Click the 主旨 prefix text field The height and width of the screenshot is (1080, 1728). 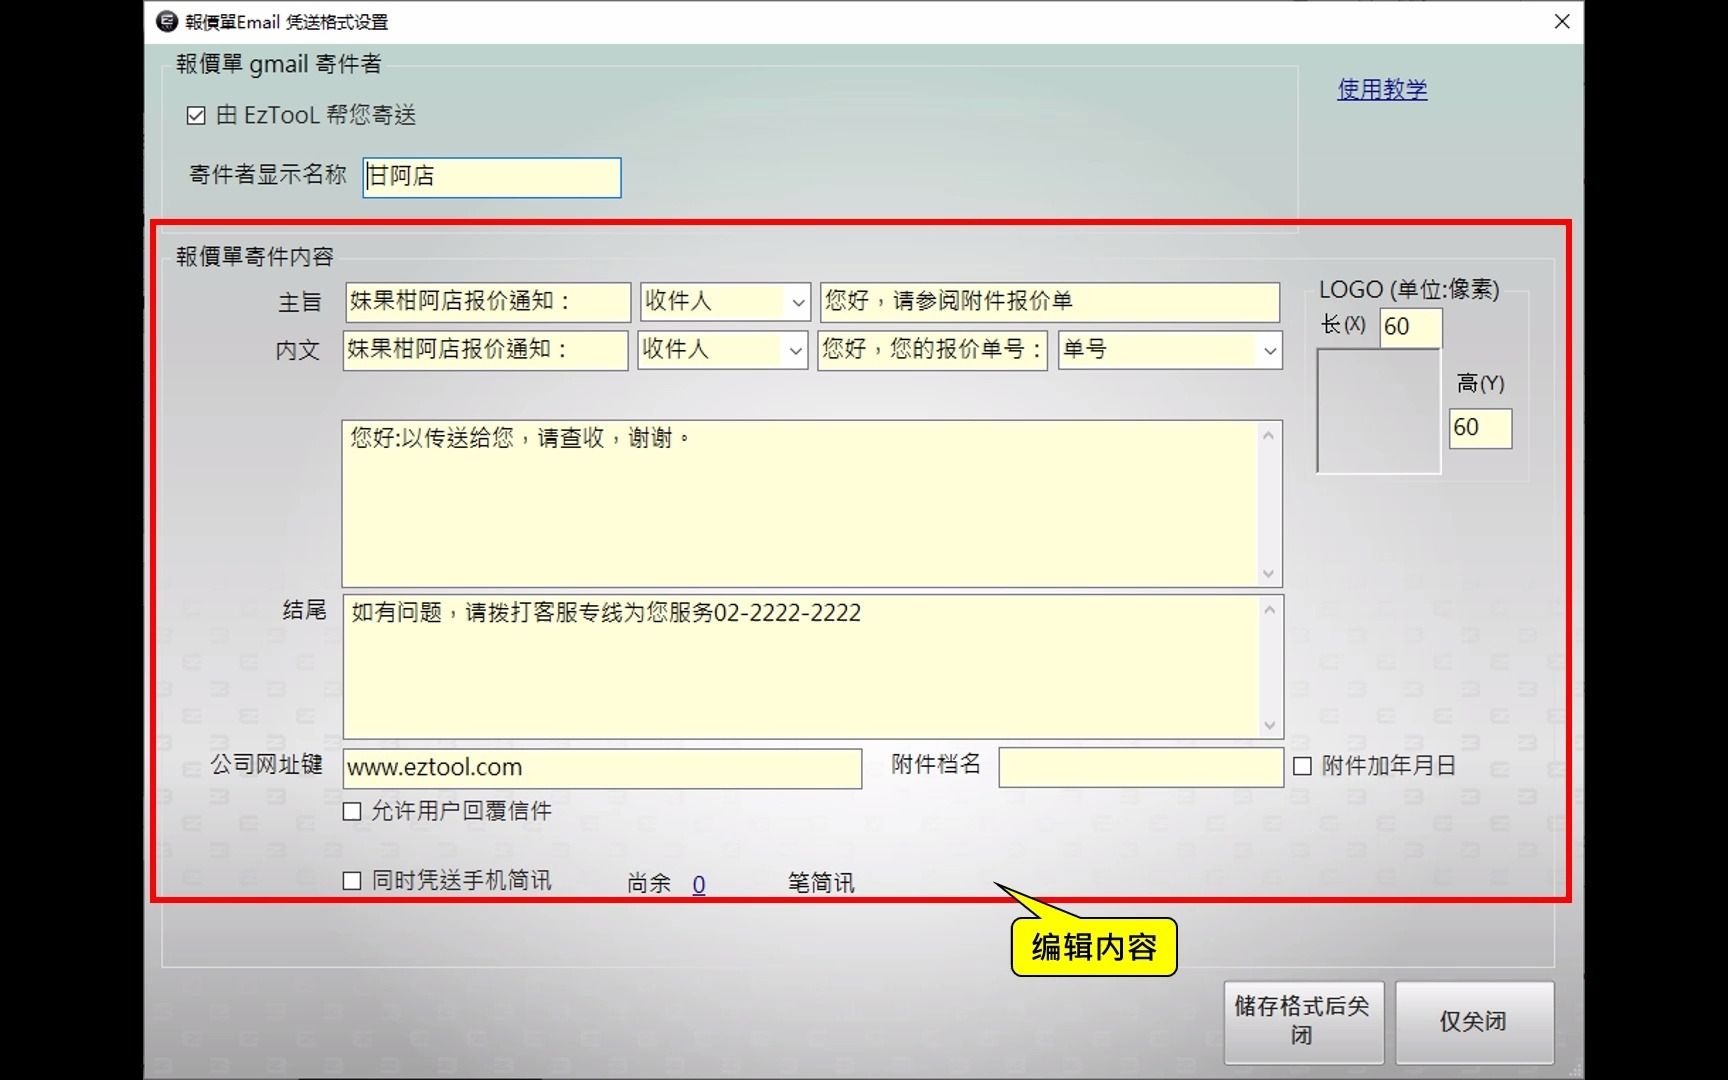tap(488, 302)
